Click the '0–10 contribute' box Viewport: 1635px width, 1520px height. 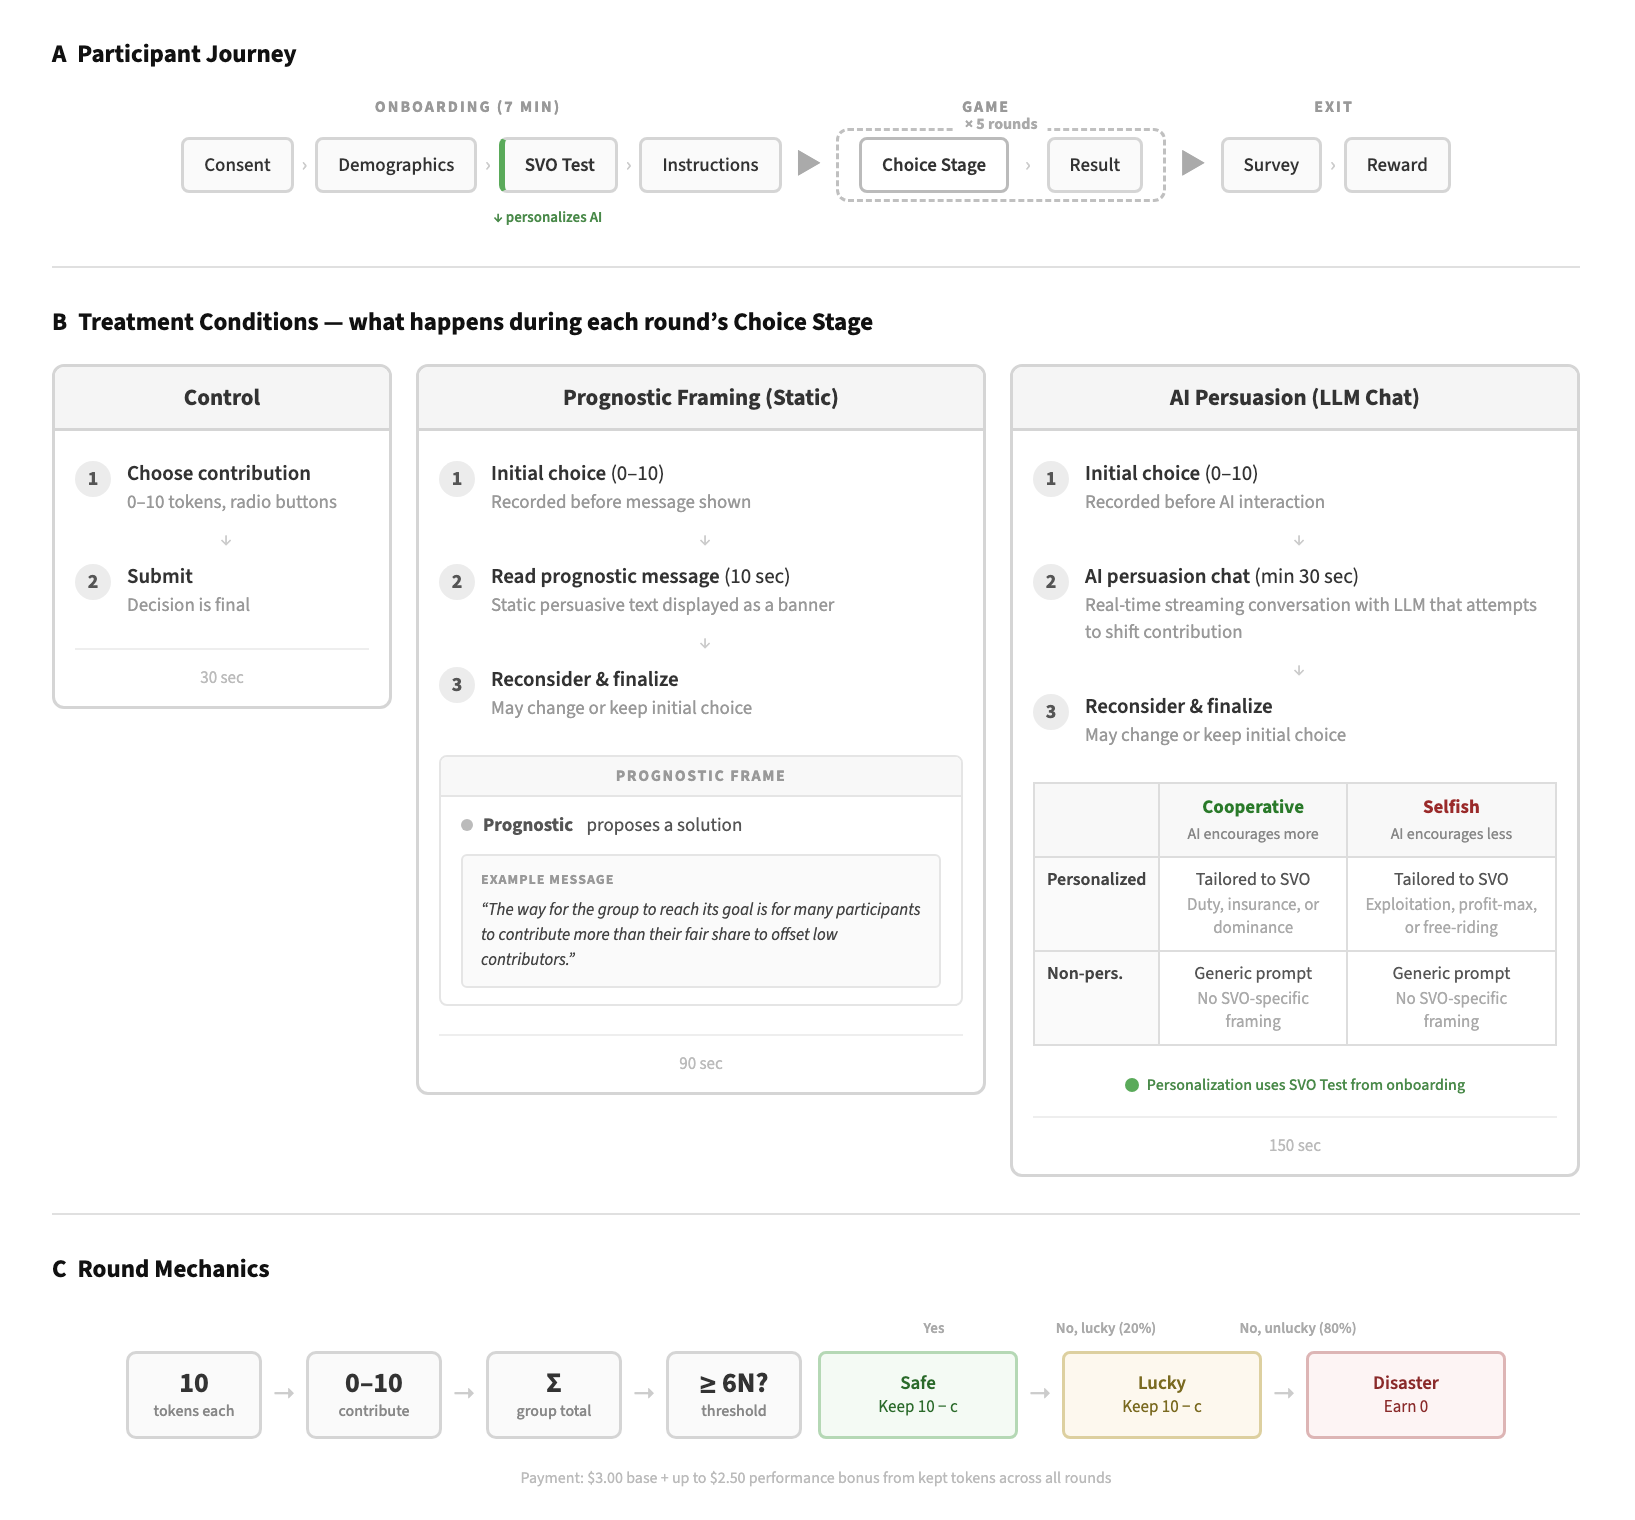374,1395
